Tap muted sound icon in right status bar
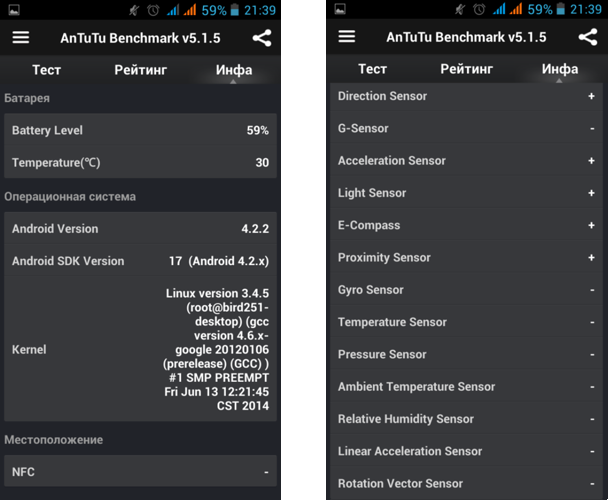The width and height of the screenshot is (608, 500). click(x=460, y=9)
